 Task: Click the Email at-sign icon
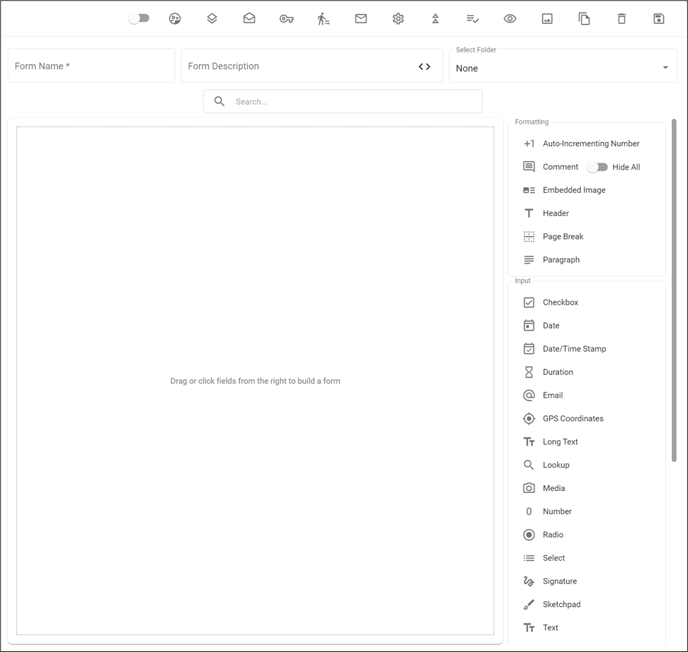click(529, 395)
